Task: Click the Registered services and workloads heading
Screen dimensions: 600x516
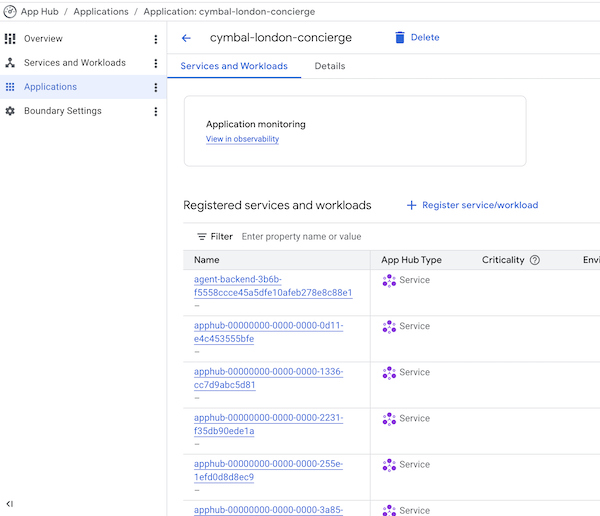Action: [x=277, y=205]
